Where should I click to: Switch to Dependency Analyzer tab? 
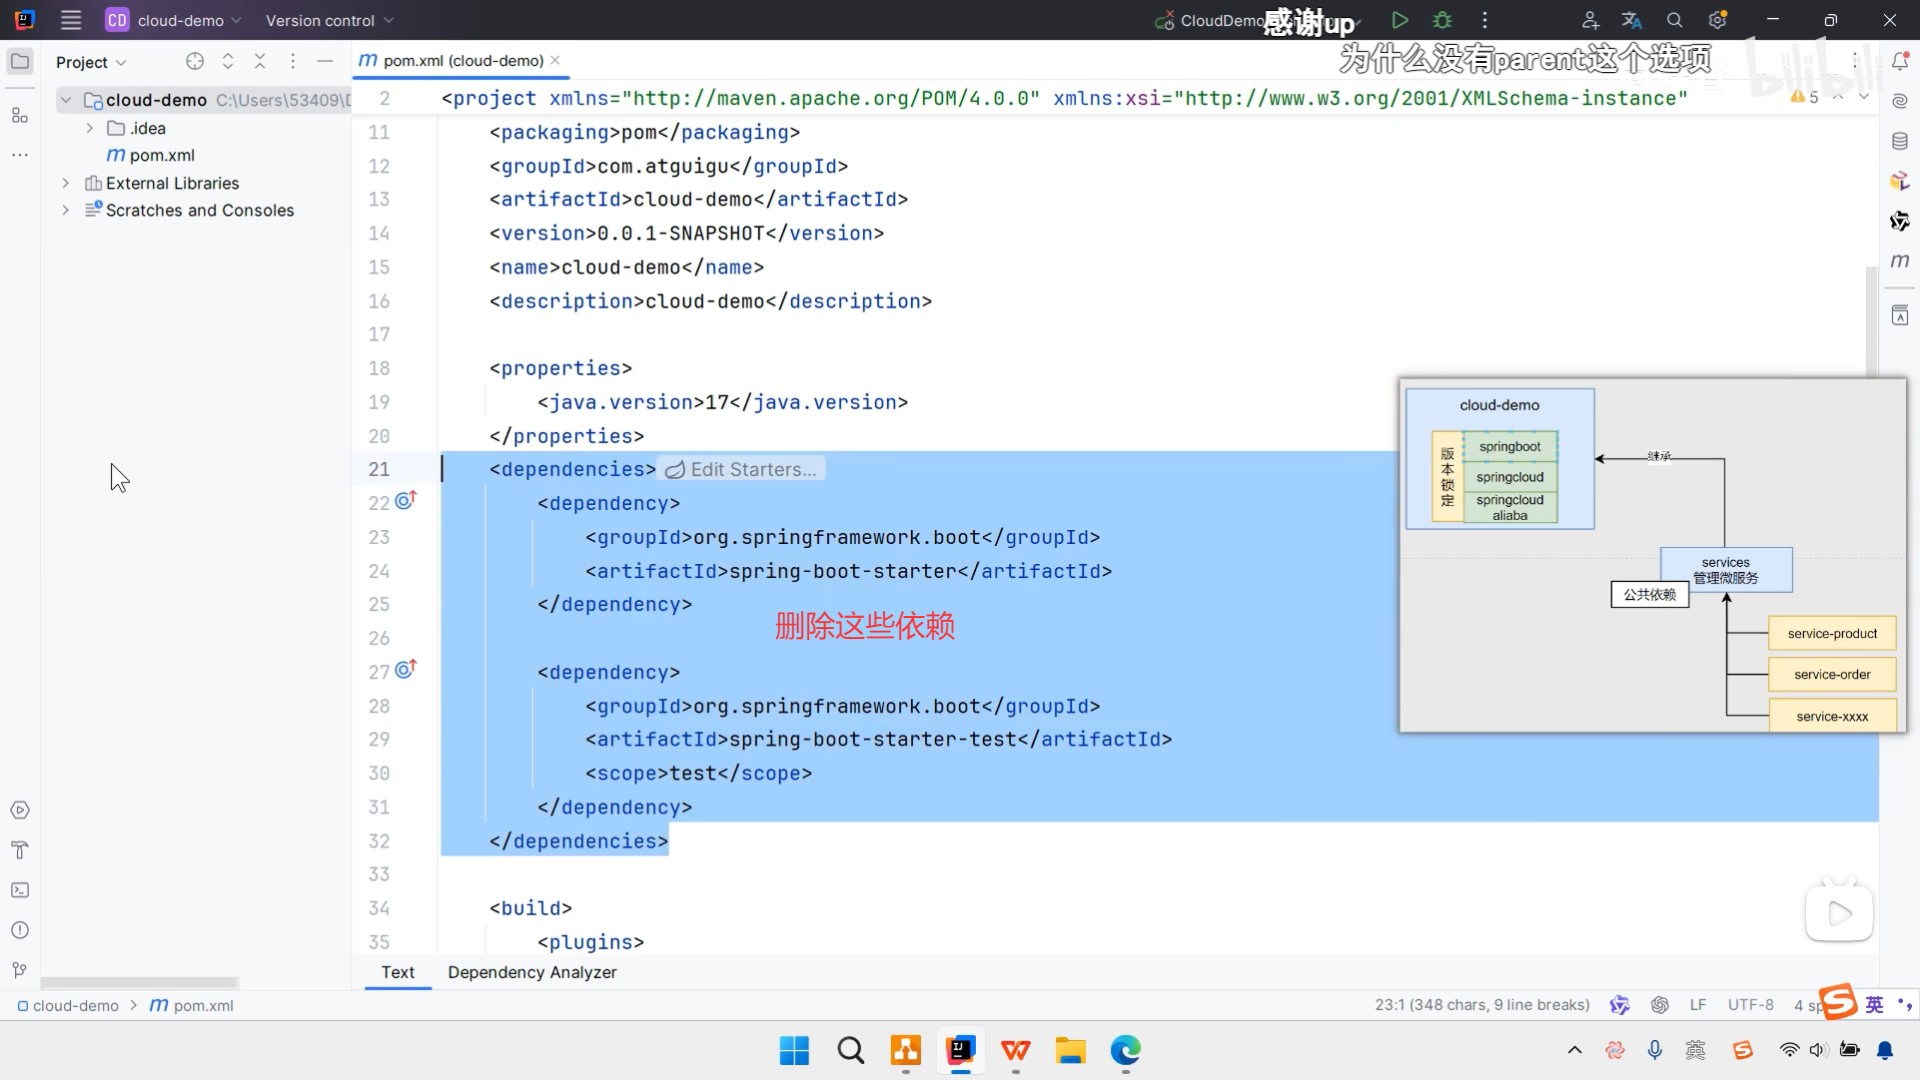coord(532,972)
